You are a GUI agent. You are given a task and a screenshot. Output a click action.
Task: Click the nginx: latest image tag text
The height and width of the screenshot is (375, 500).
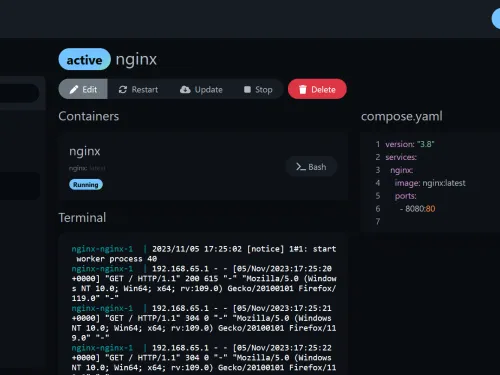click(87, 168)
